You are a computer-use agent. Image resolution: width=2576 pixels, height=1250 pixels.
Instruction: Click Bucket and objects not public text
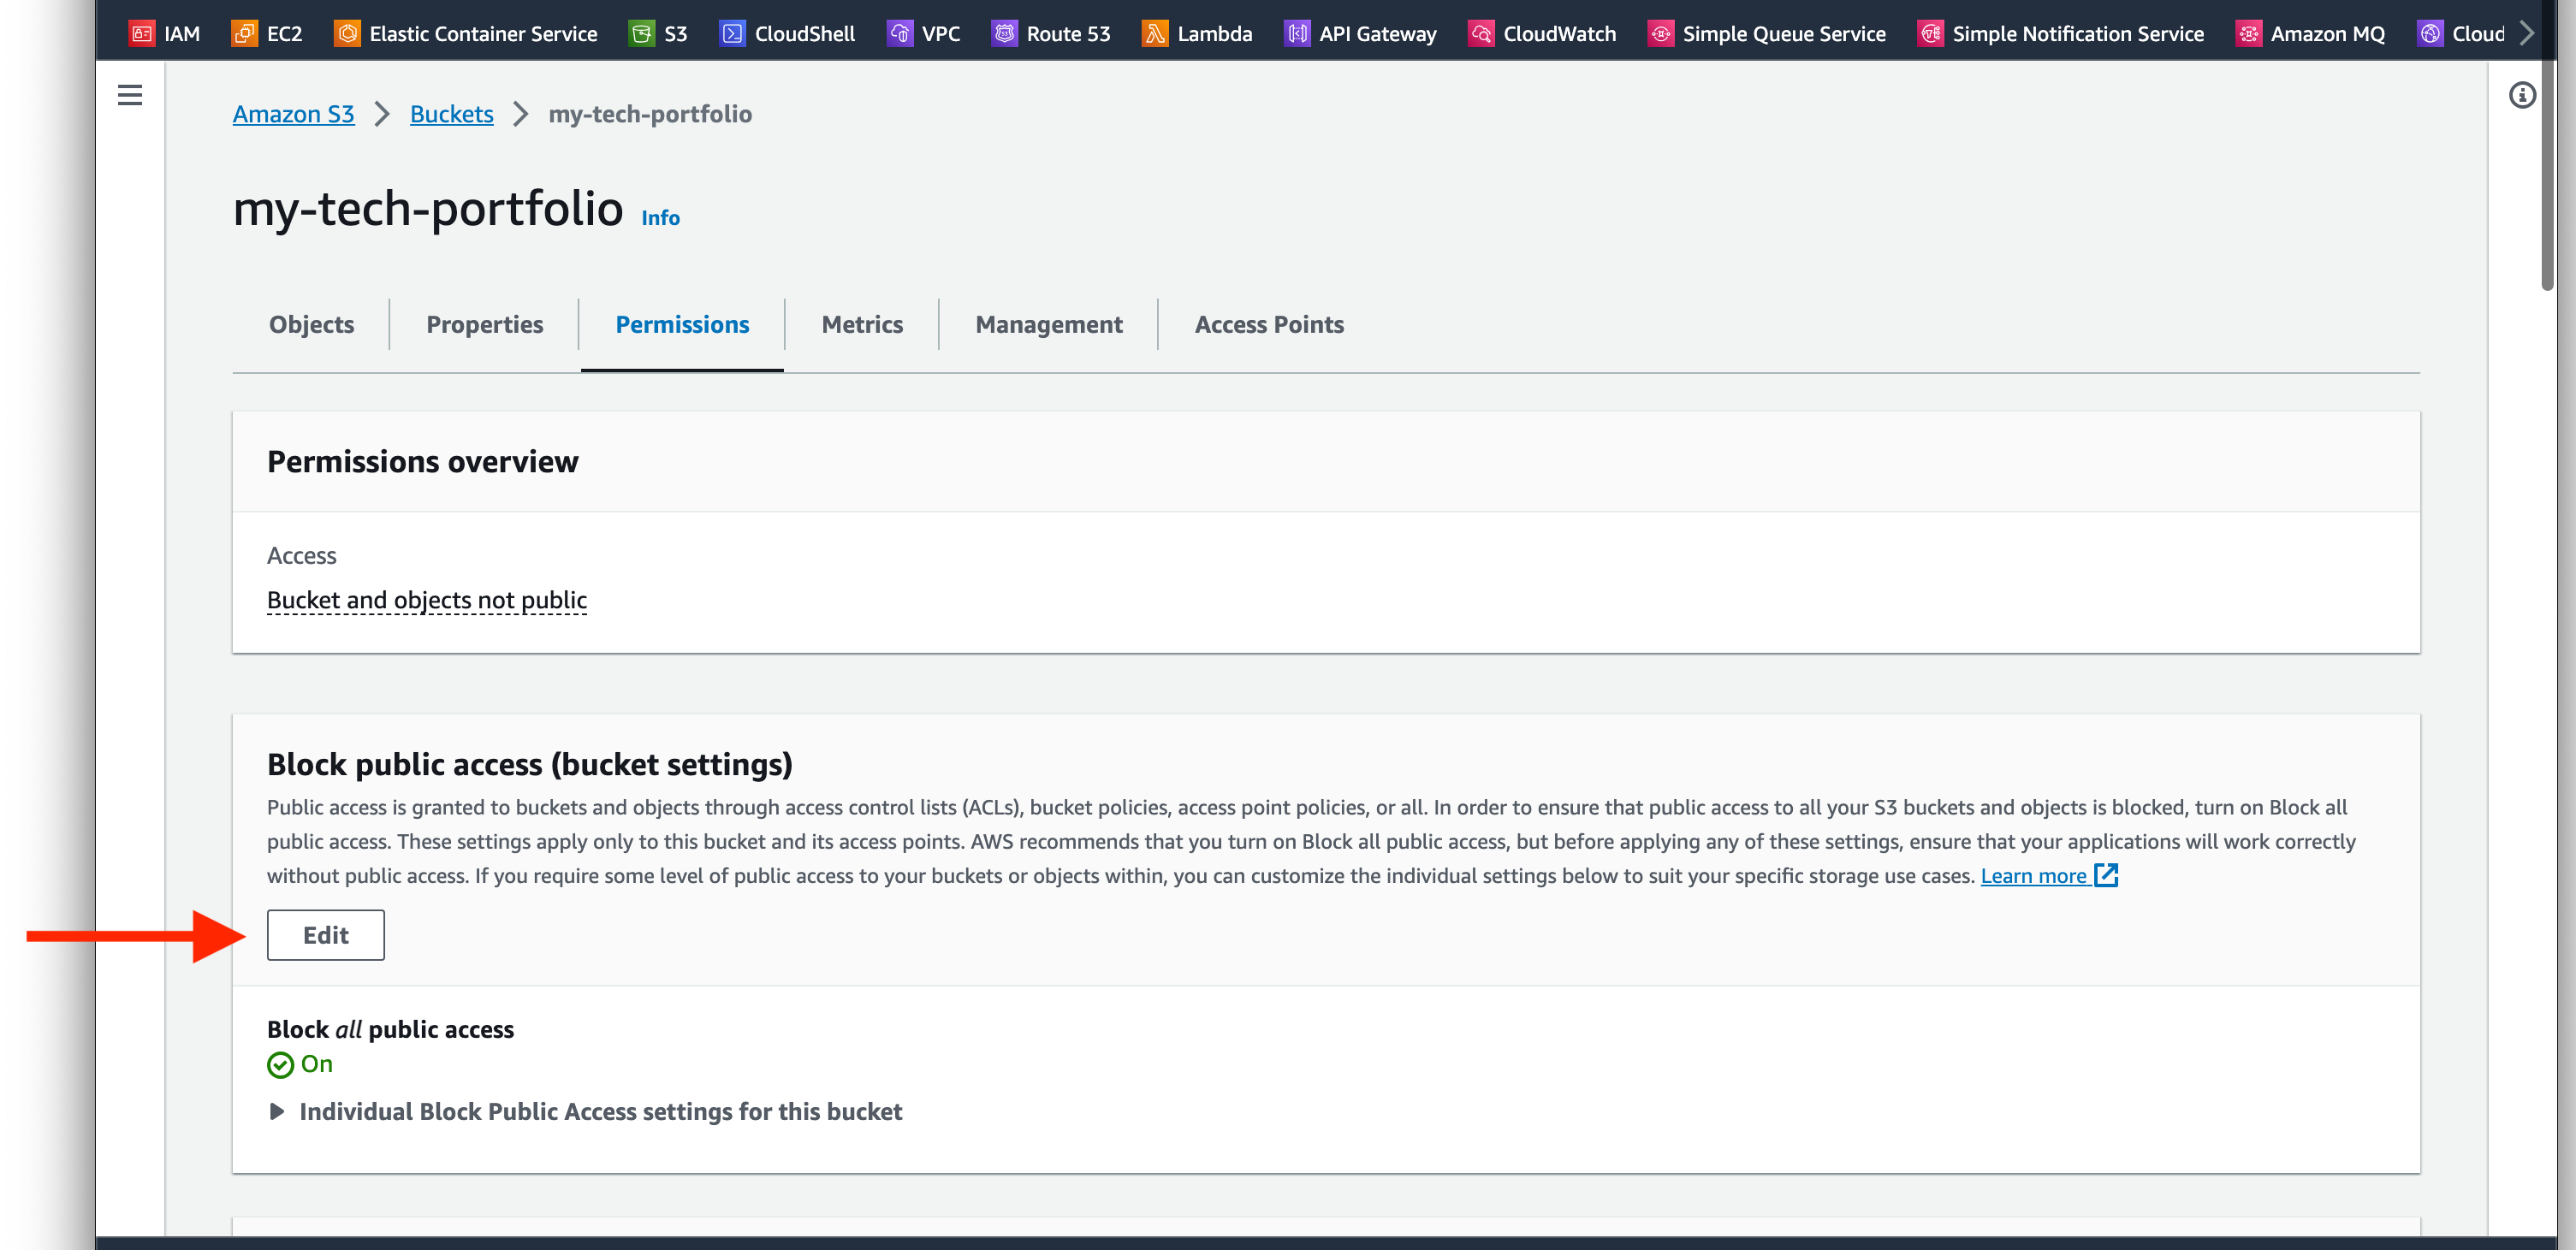point(427,599)
